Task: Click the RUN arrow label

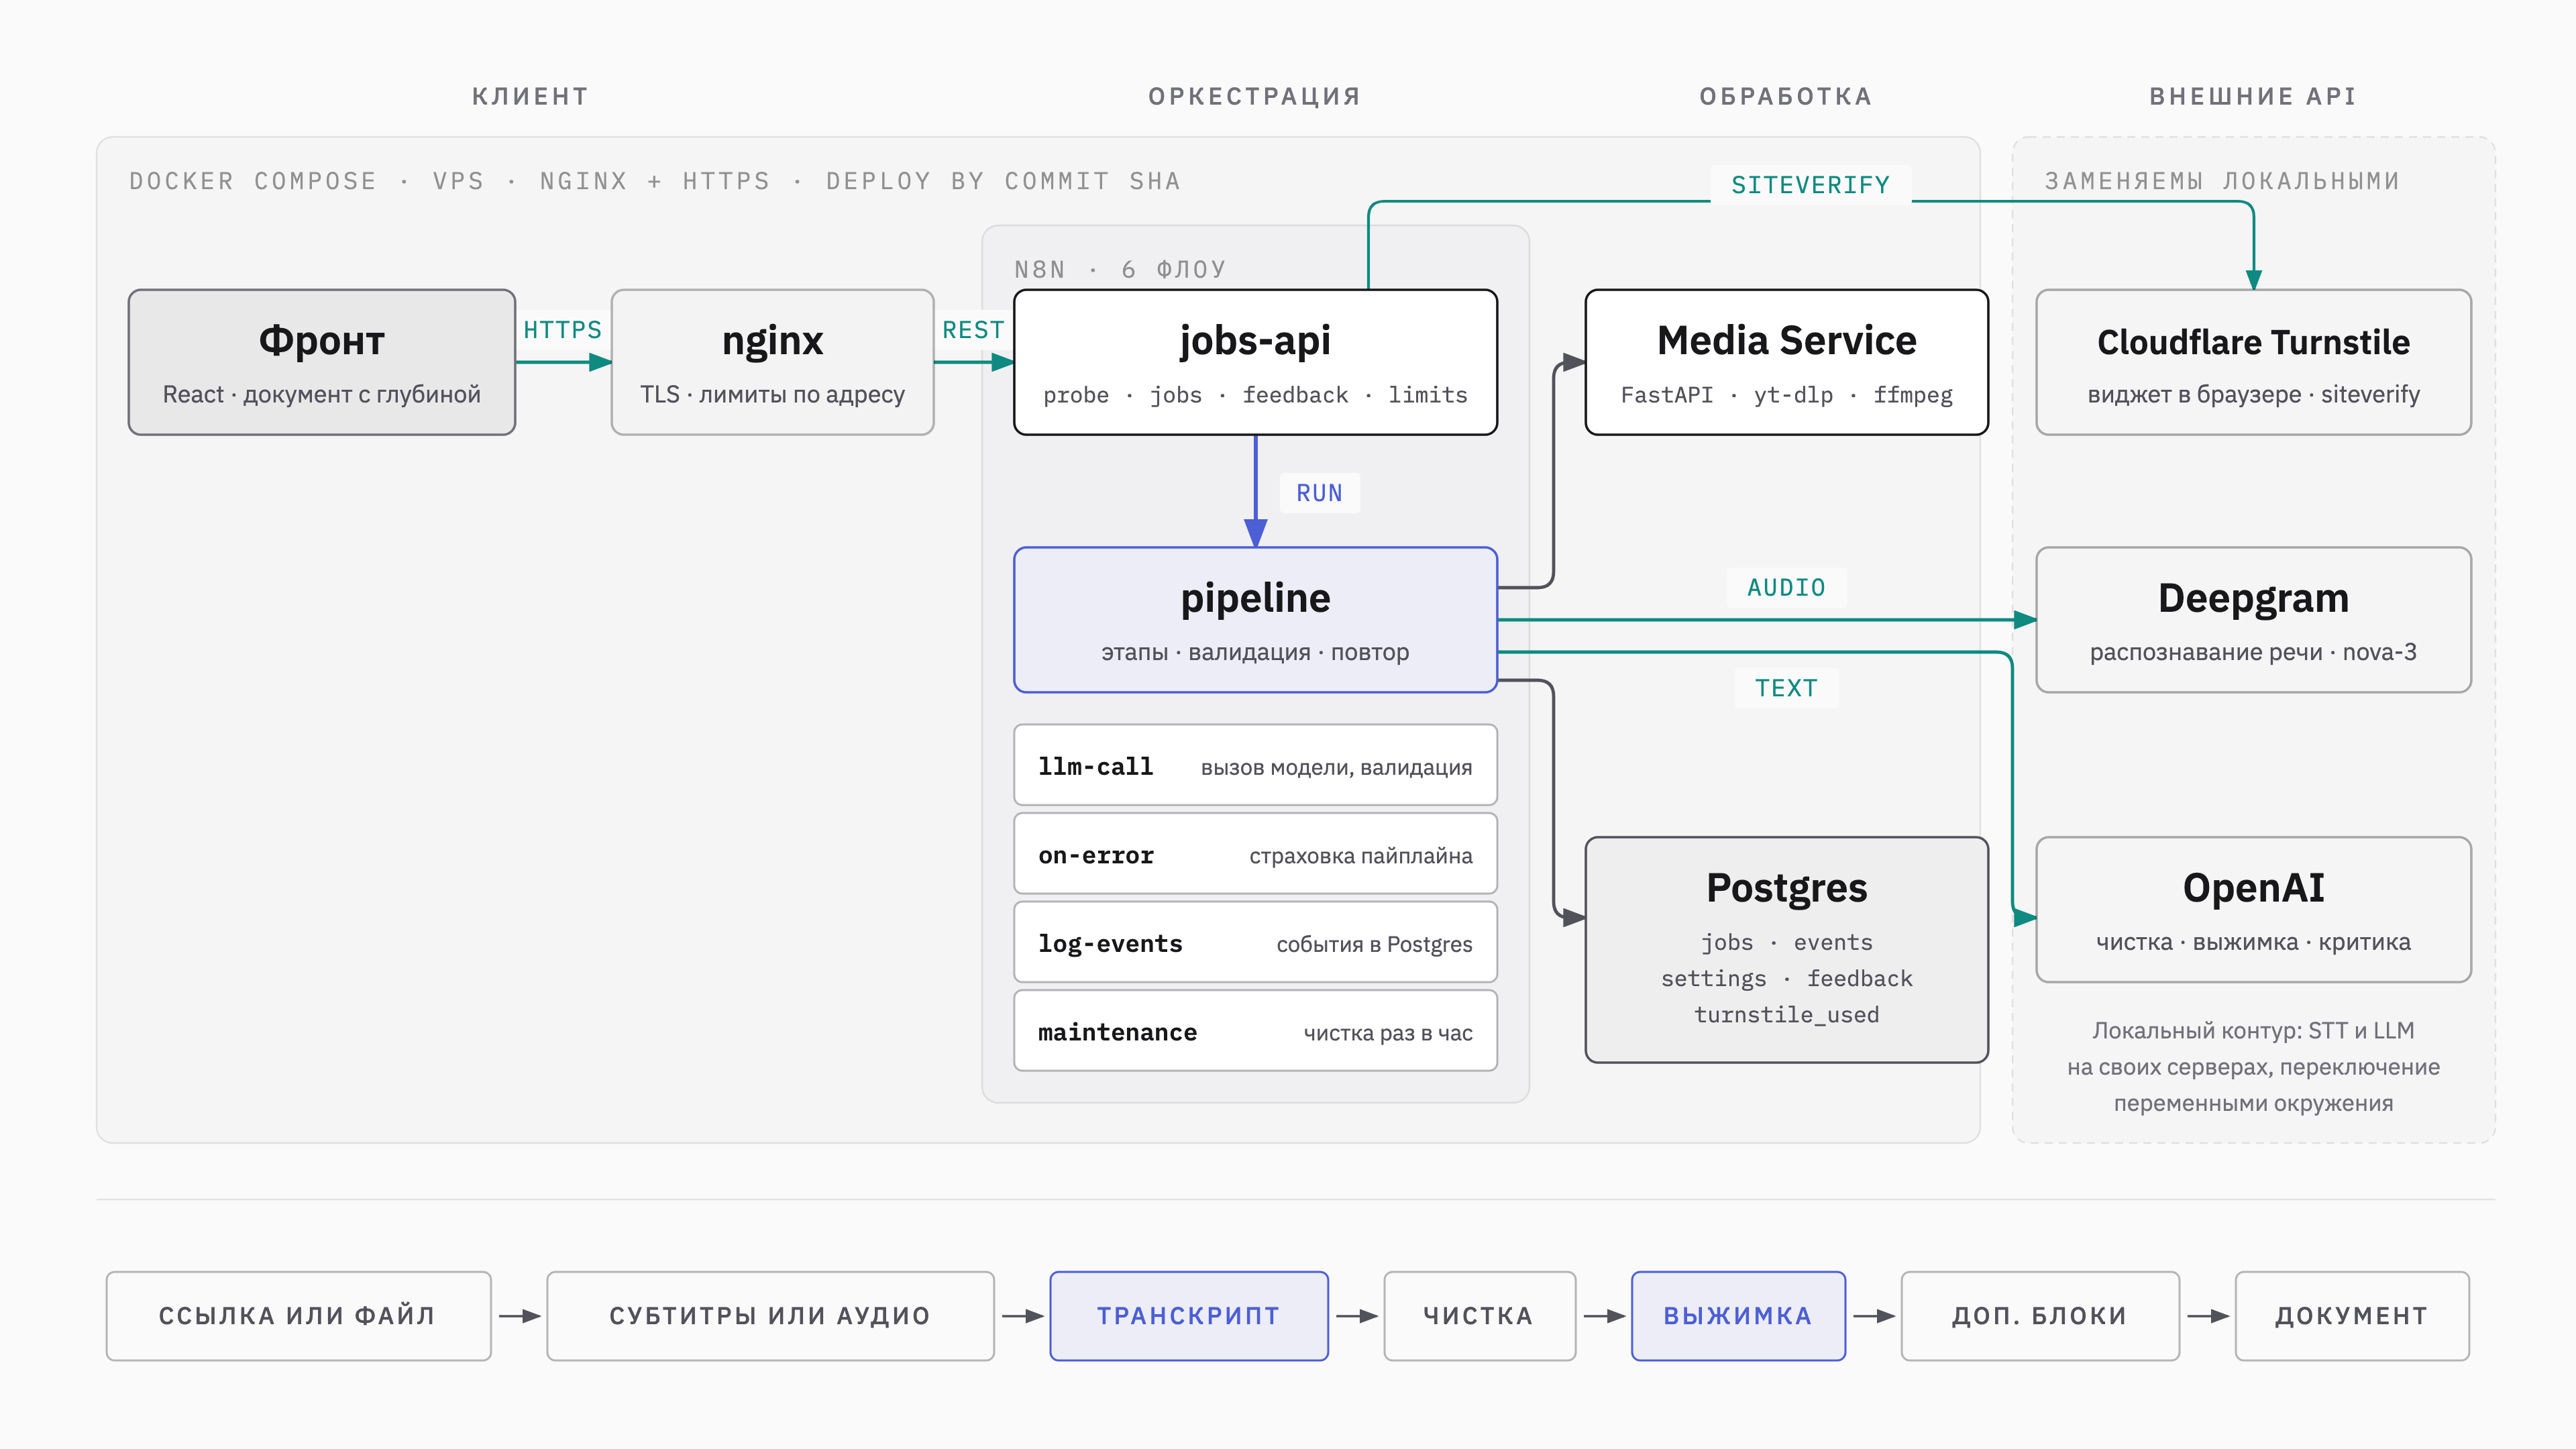Action: coord(1319,493)
